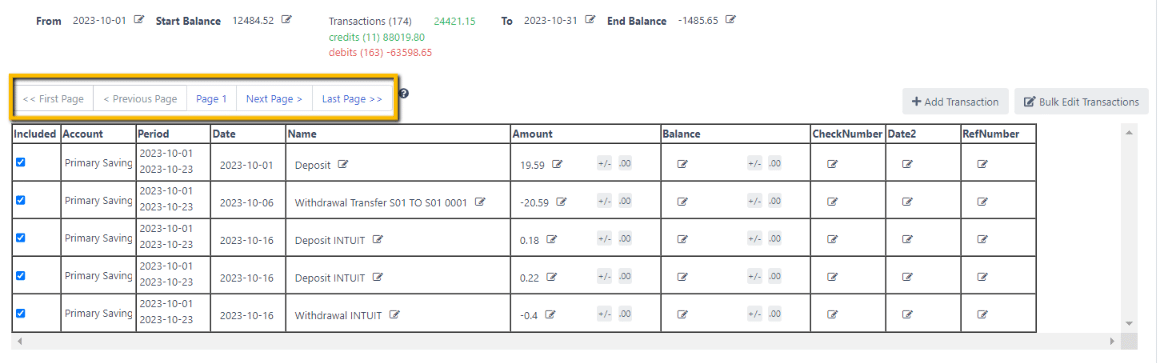Viewport: 1166px width, 363px height.
Task: Edit the End Balance -1485.65
Action: 730,20
